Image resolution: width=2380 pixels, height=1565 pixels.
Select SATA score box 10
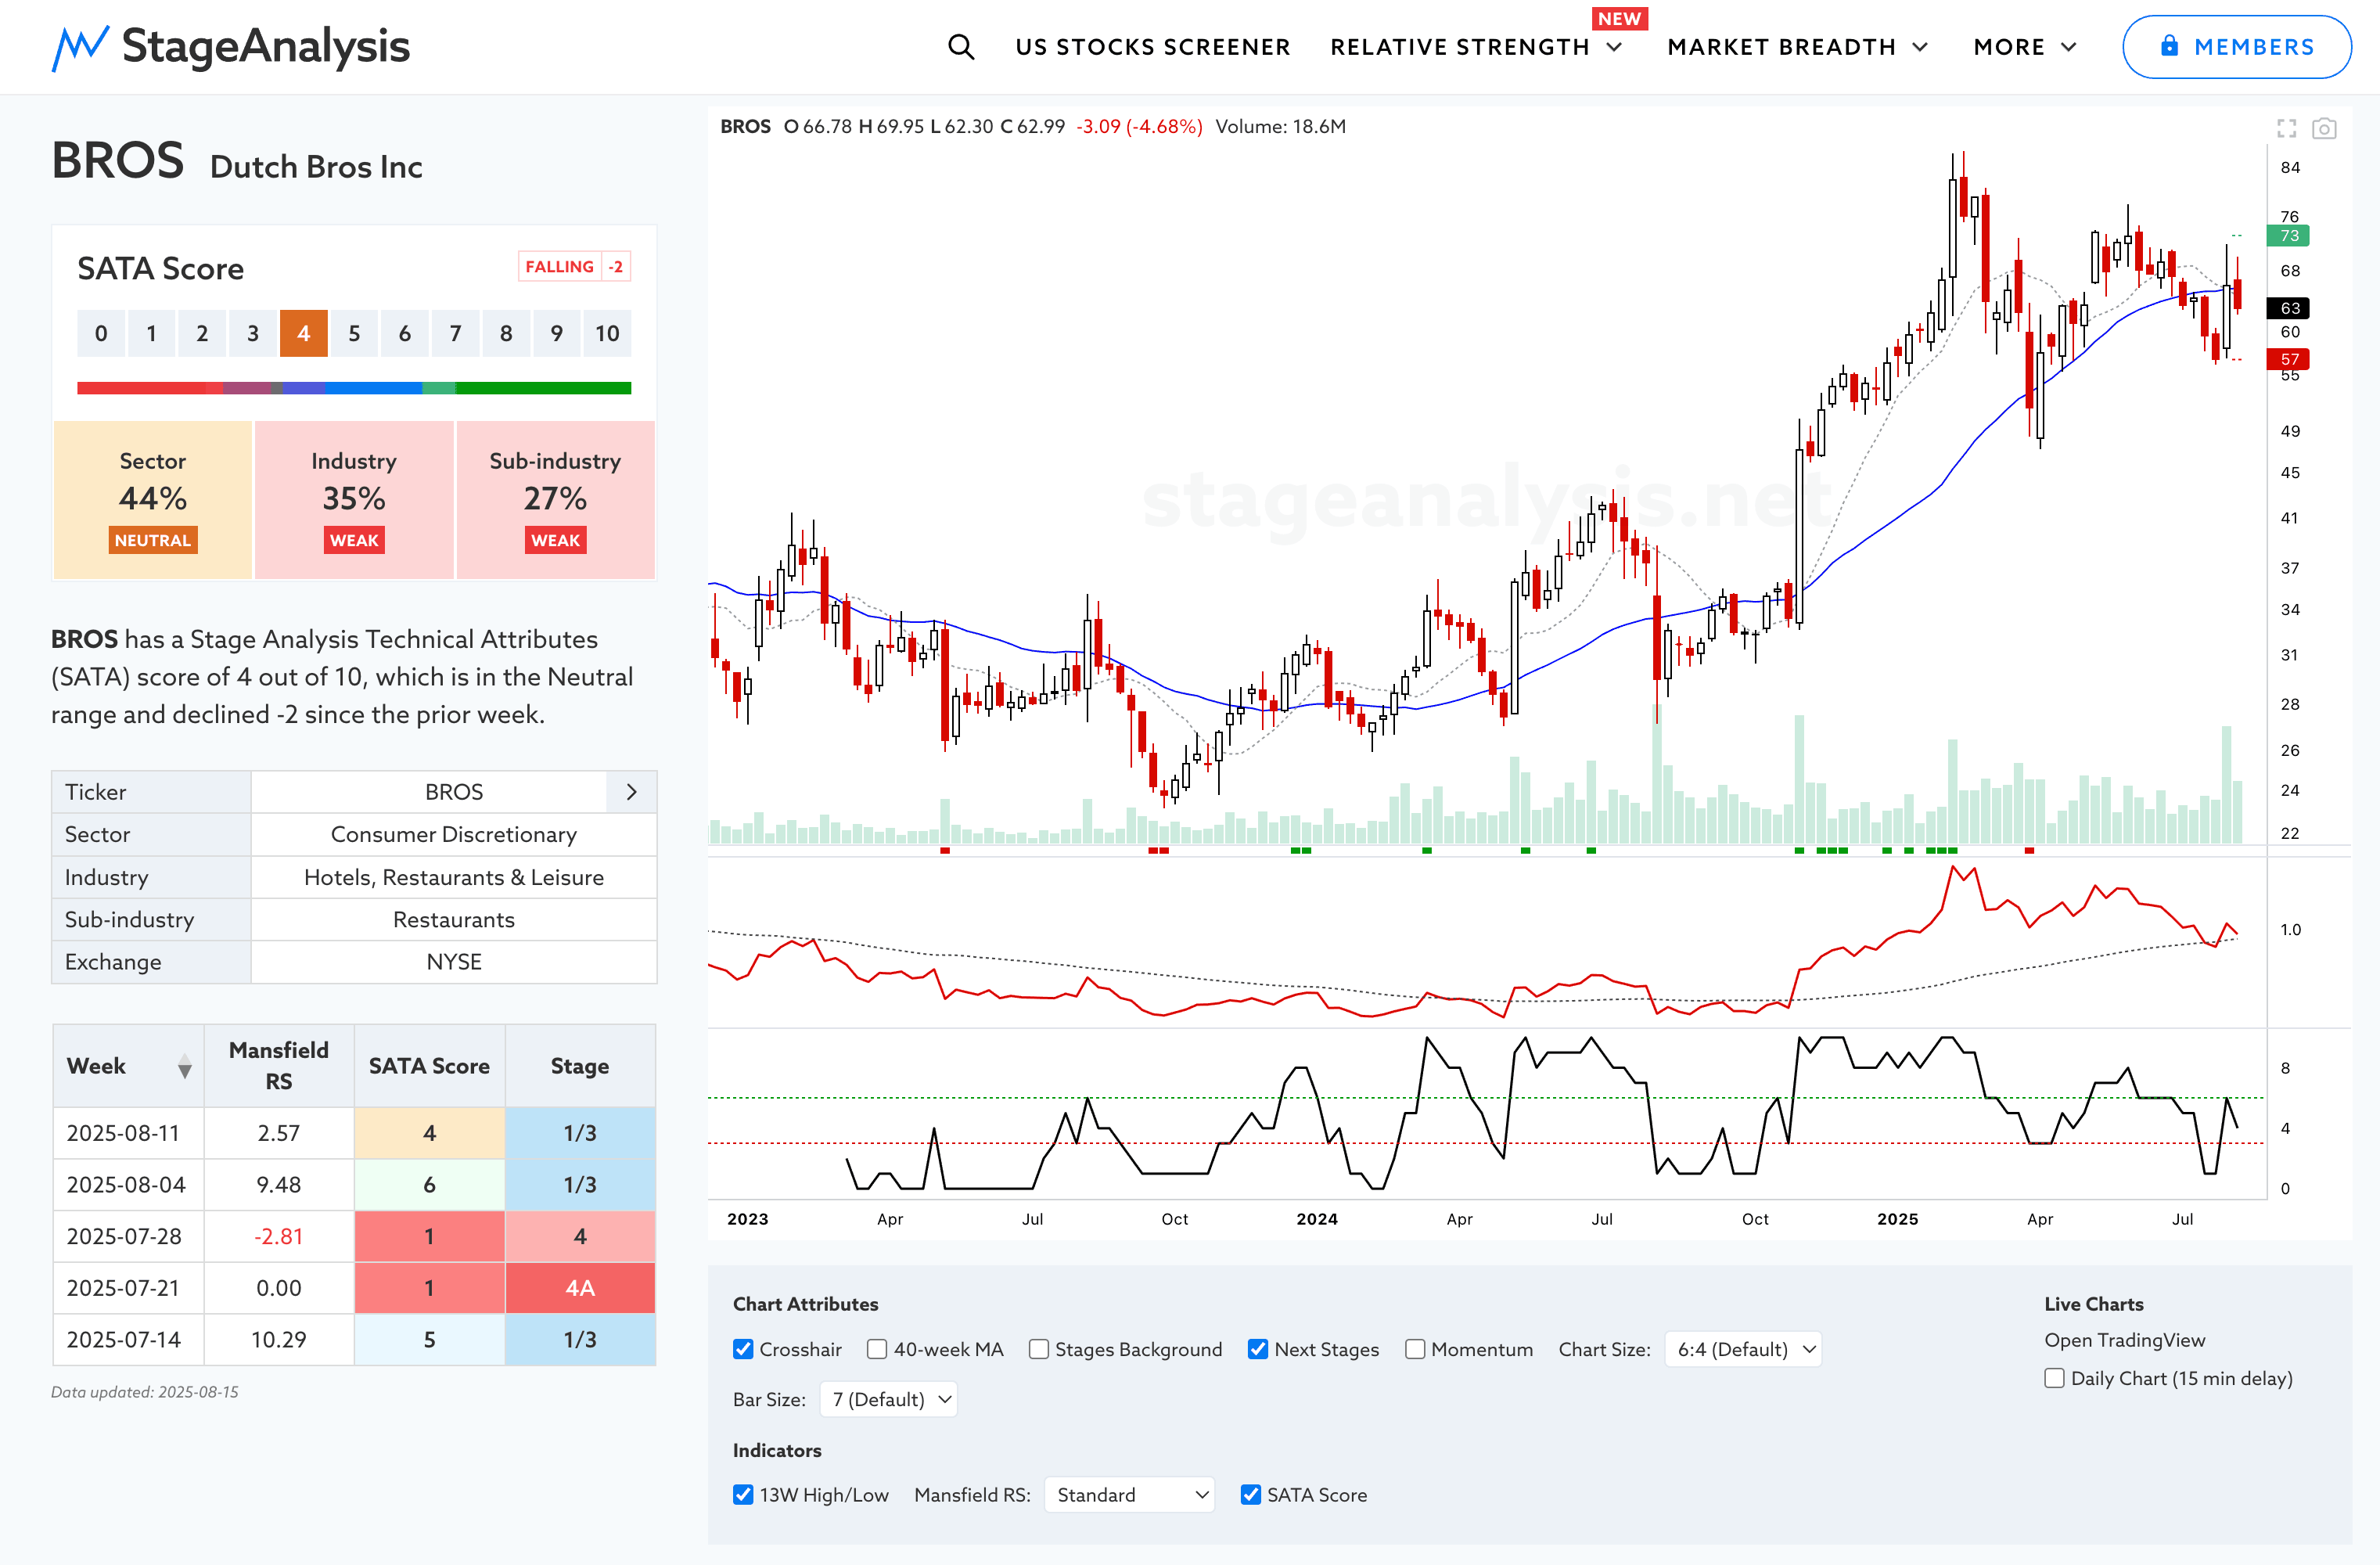[607, 333]
